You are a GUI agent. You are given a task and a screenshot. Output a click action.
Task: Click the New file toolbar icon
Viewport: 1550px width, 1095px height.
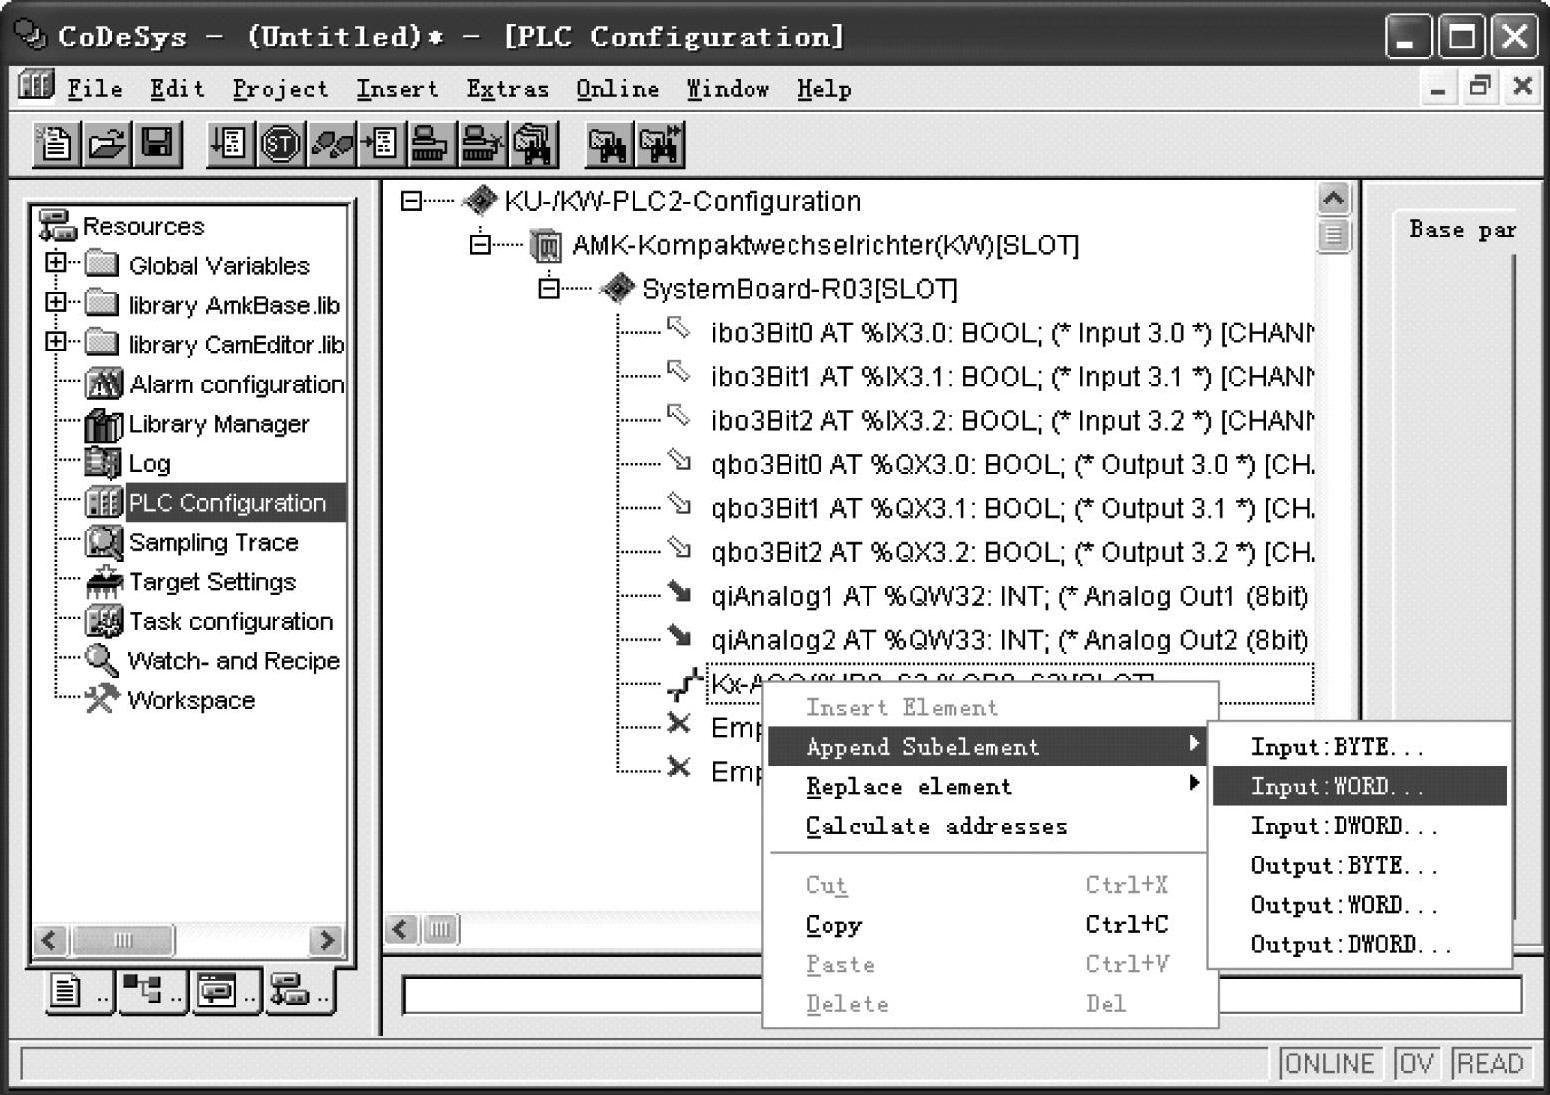[56, 145]
